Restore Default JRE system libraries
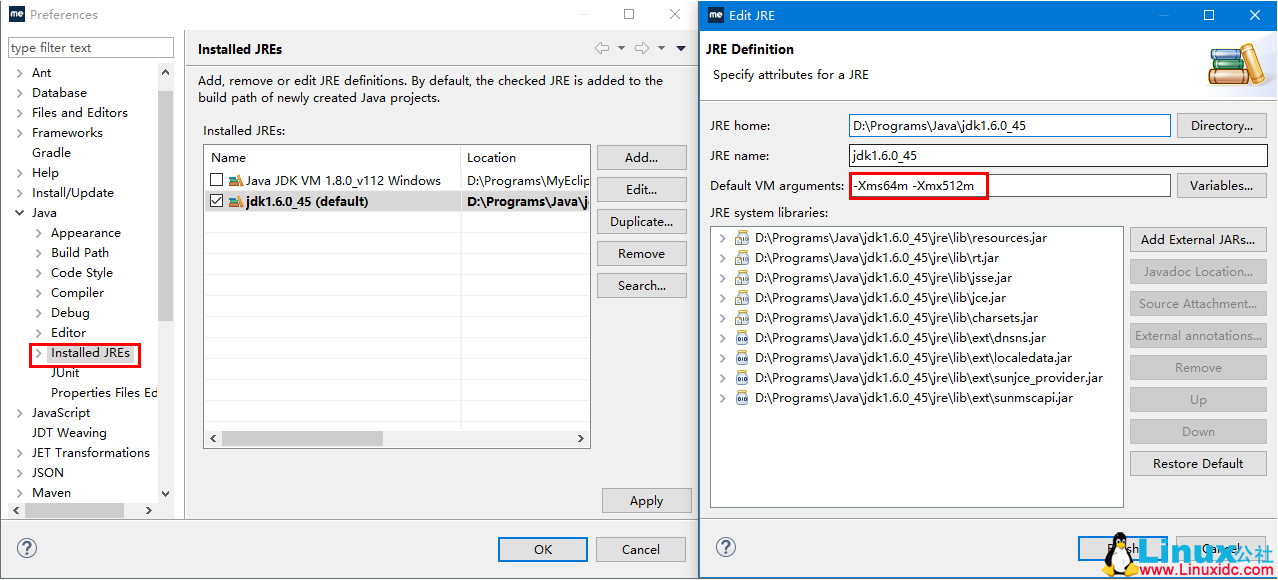Viewport: 1278px width, 580px height. pyautogui.click(x=1197, y=463)
